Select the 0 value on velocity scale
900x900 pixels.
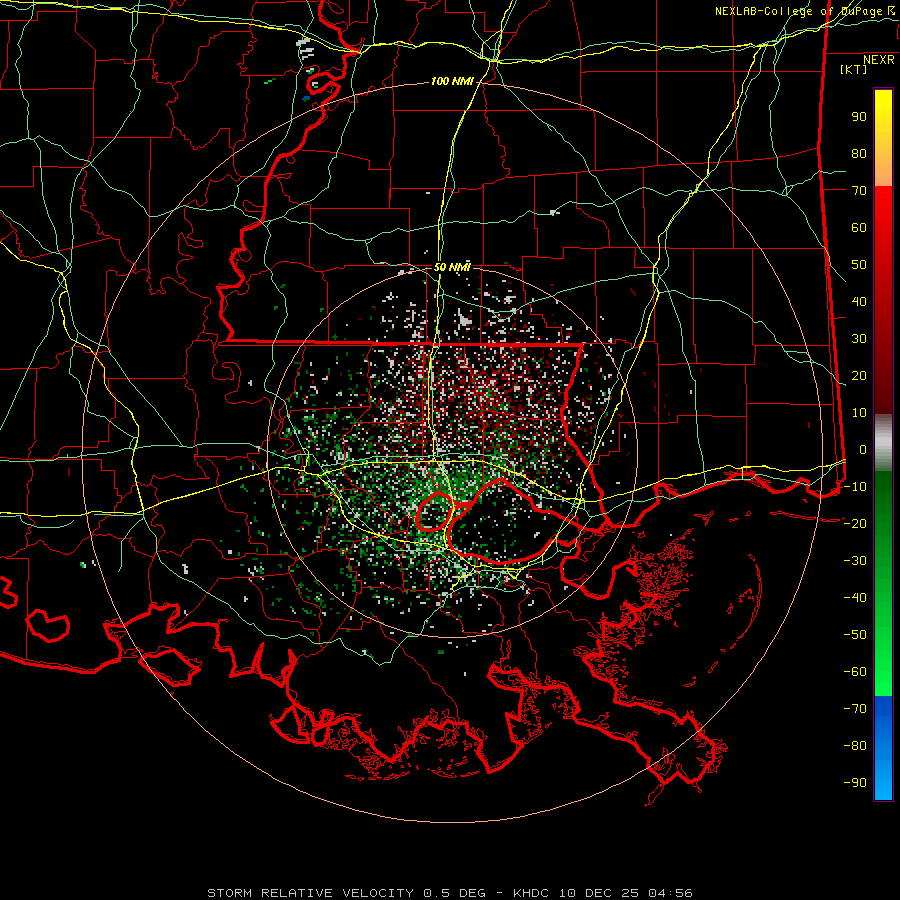[x=863, y=450]
